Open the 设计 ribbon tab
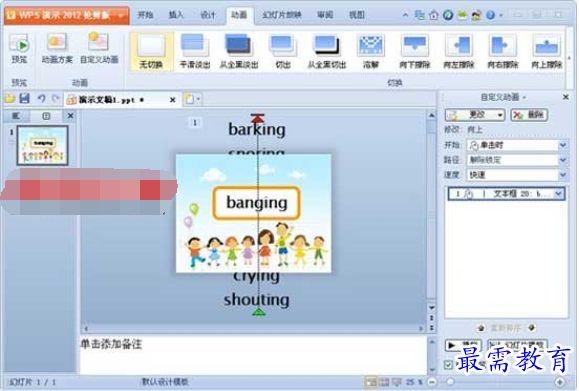The width and height of the screenshot is (579, 391). point(208,15)
